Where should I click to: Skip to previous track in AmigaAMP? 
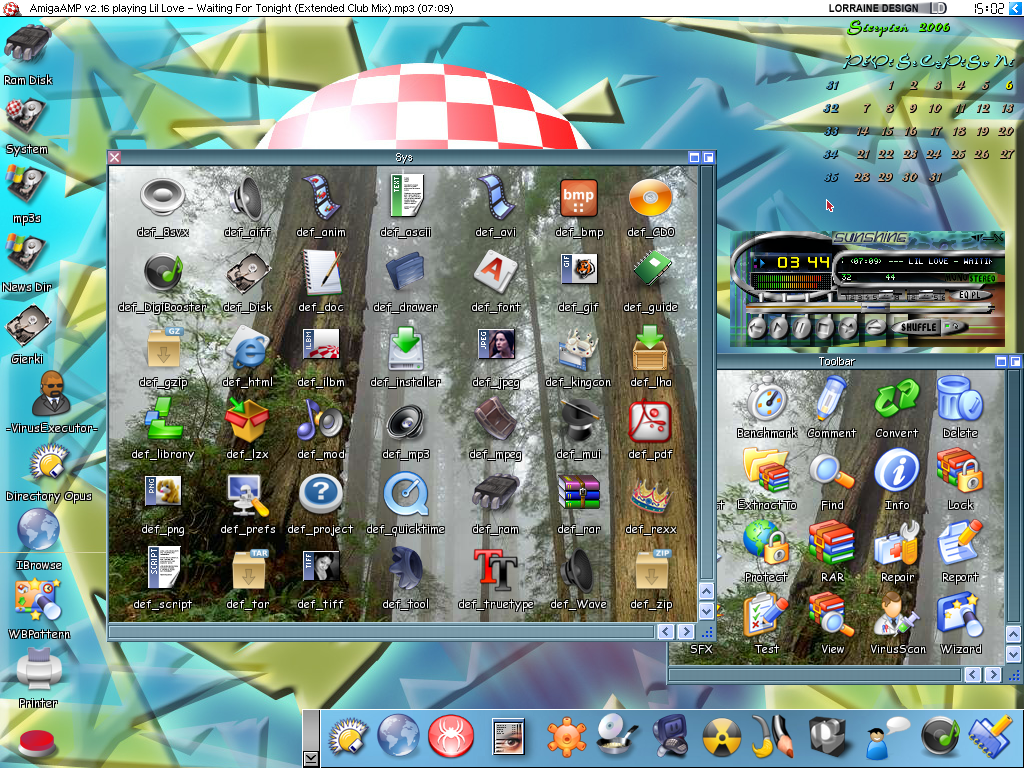[x=756, y=327]
